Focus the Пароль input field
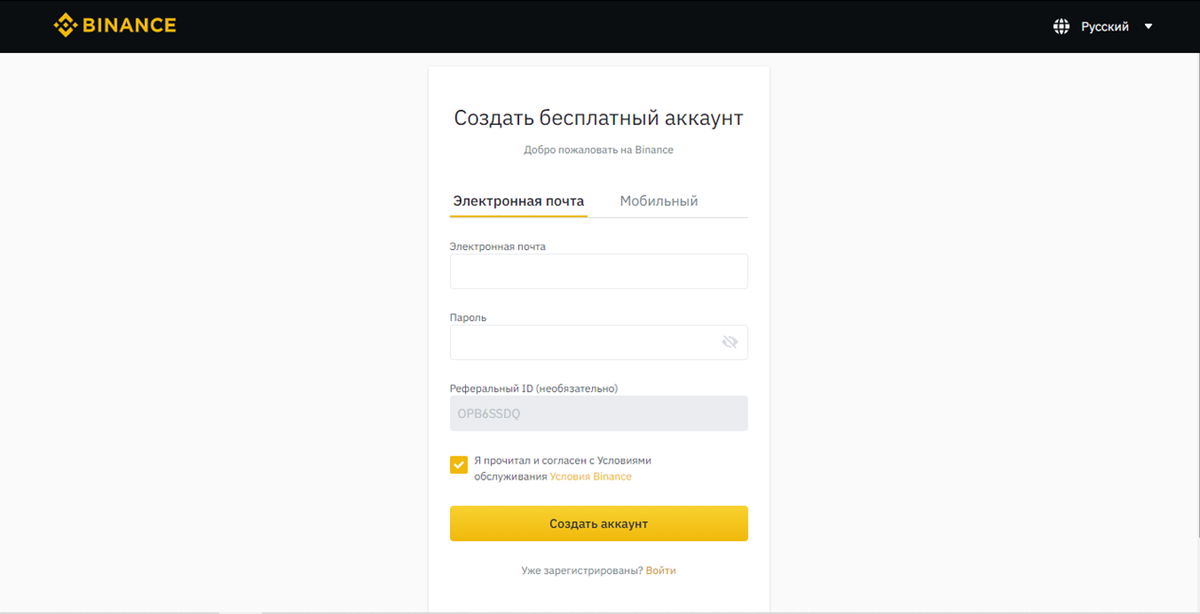The image size is (1200, 614). (x=599, y=342)
